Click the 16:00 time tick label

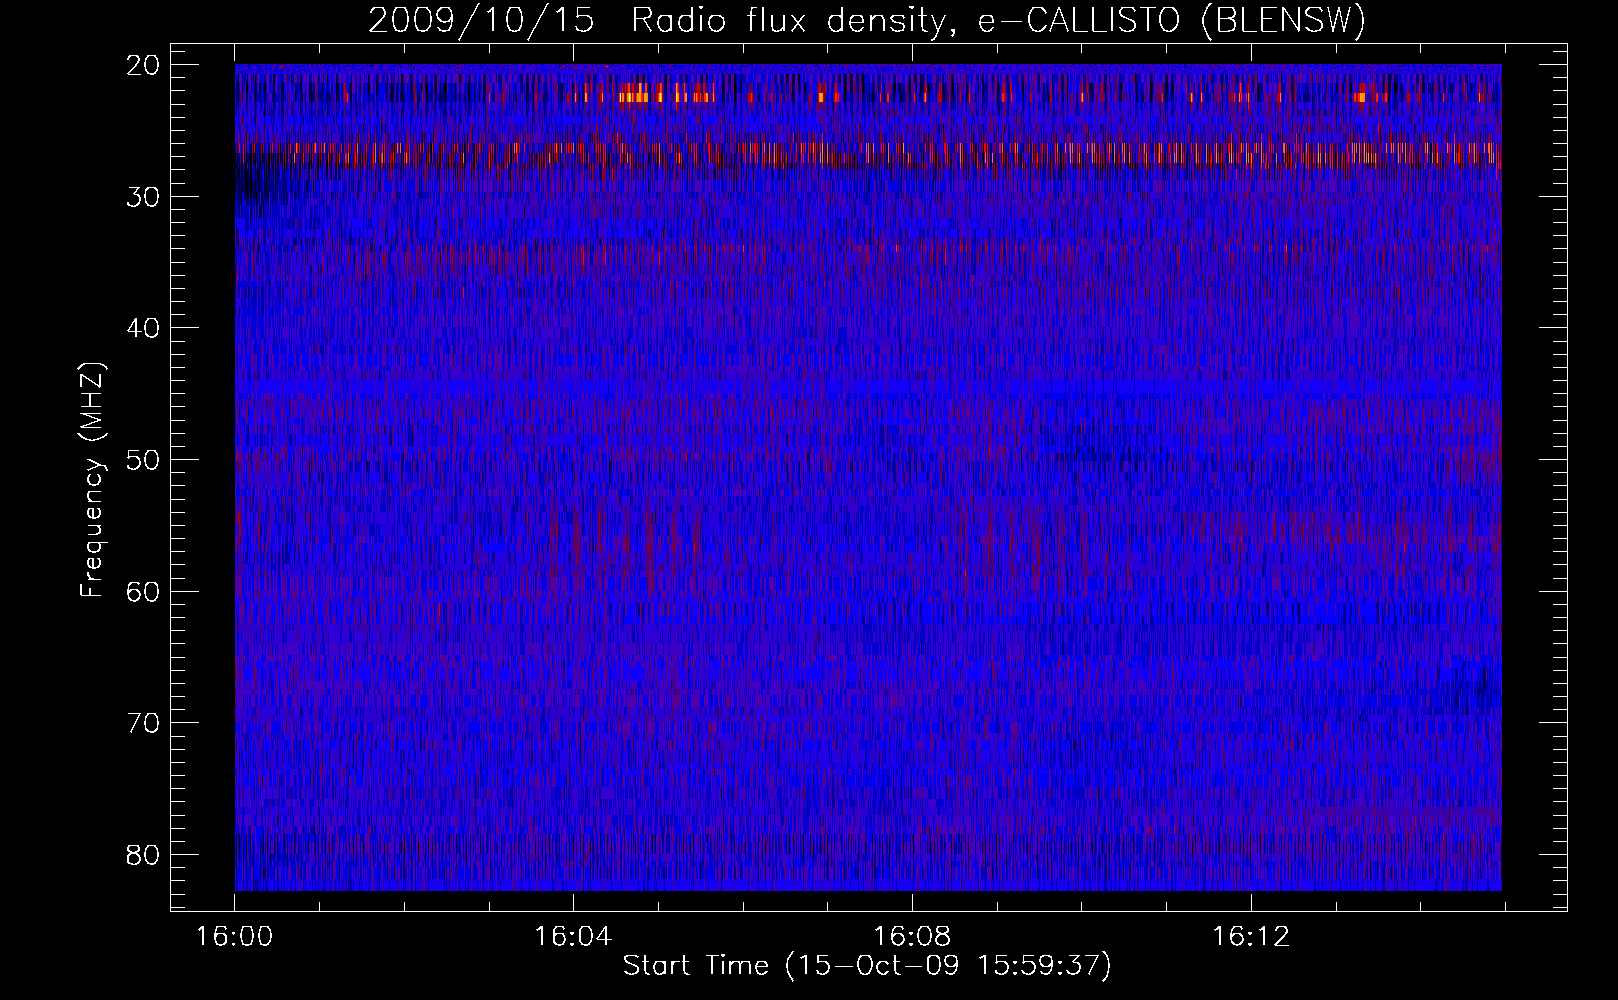click(235, 937)
